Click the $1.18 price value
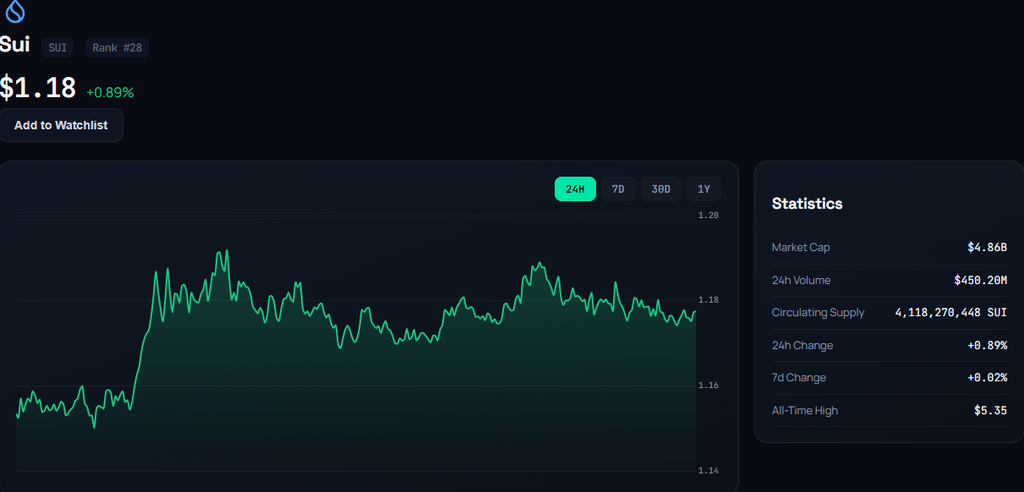The height and width of the screenshot is (492, 1024). point(38,88)
